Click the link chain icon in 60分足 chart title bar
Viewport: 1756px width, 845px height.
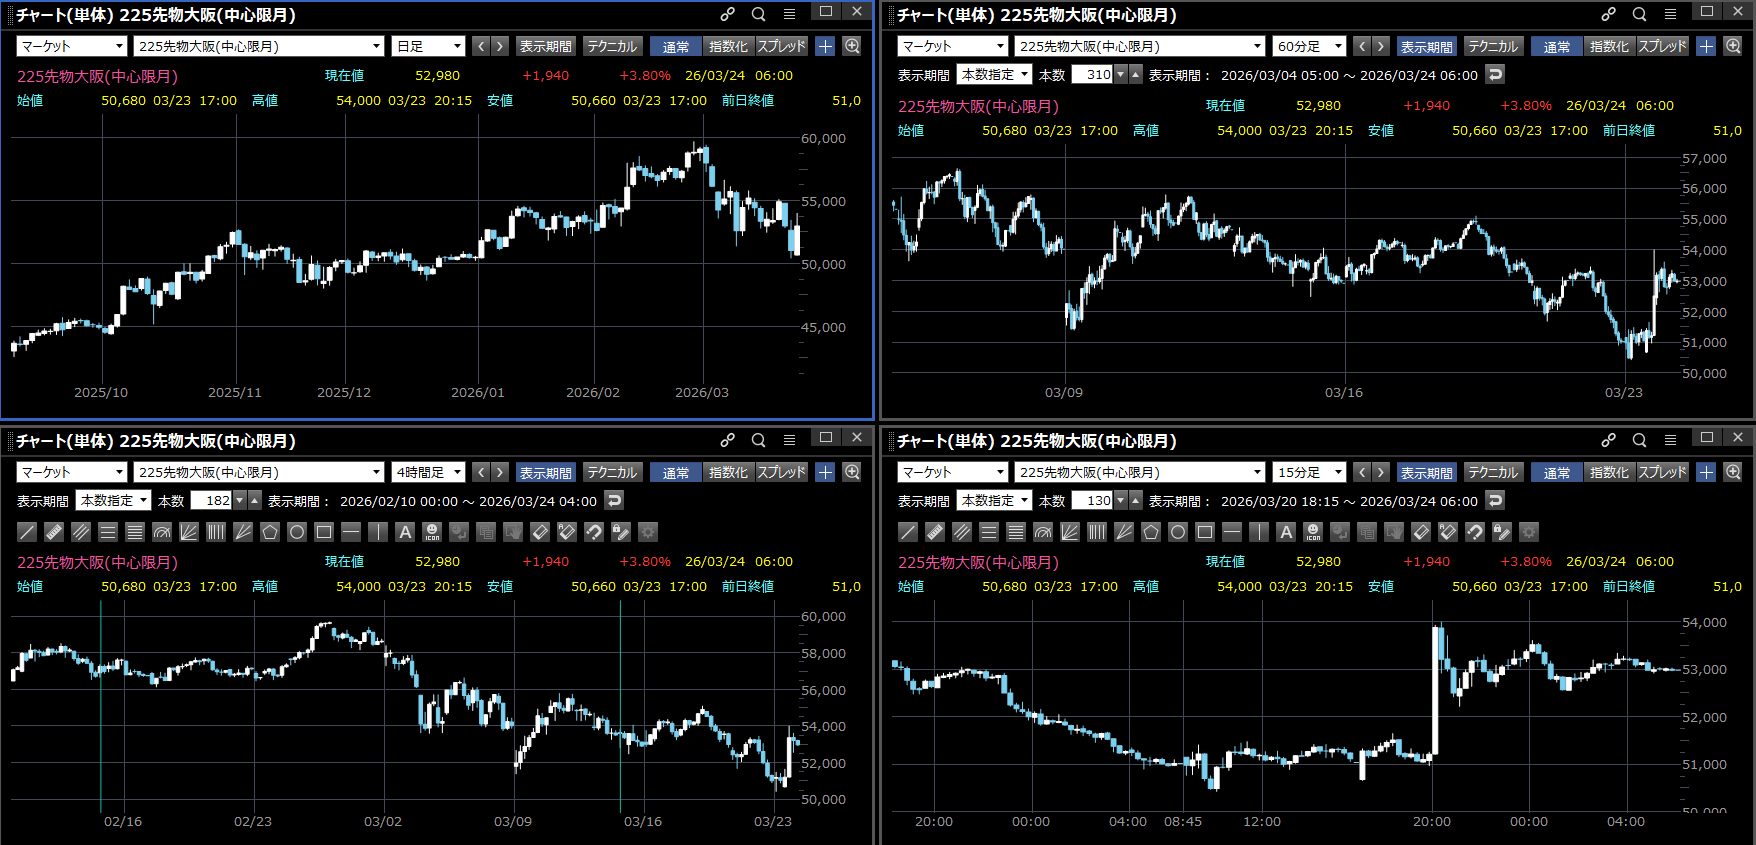point(1608,14)
